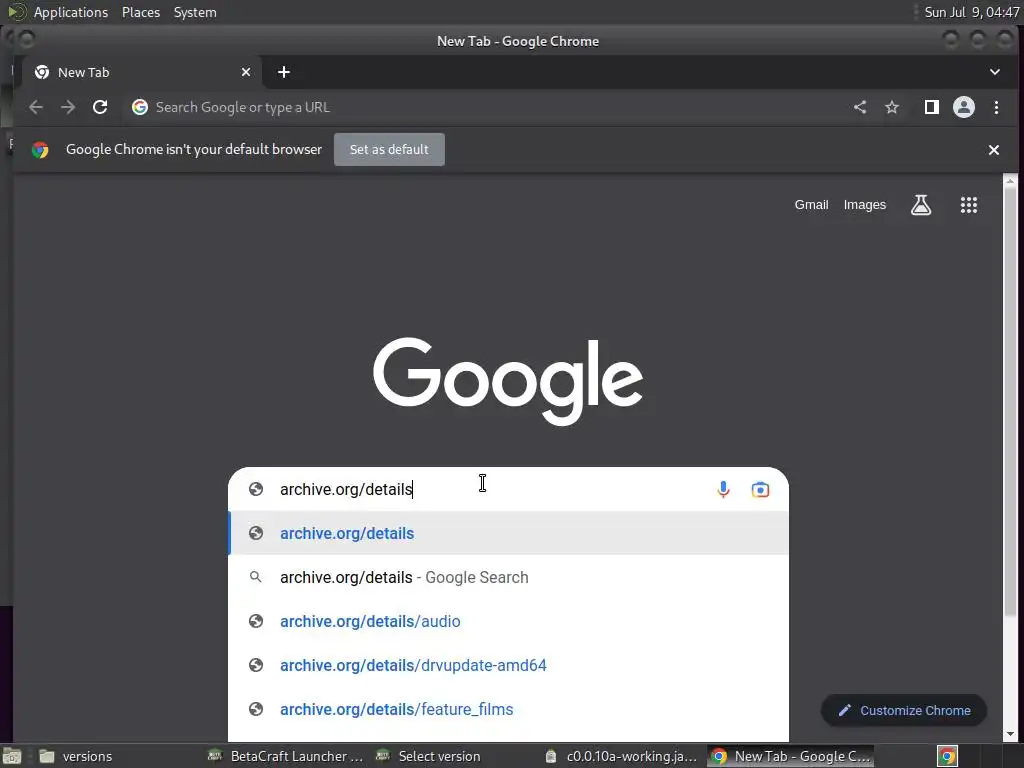Click globe icon beside feature_films suggestion

pyautogui.click(x=256, y=709)
